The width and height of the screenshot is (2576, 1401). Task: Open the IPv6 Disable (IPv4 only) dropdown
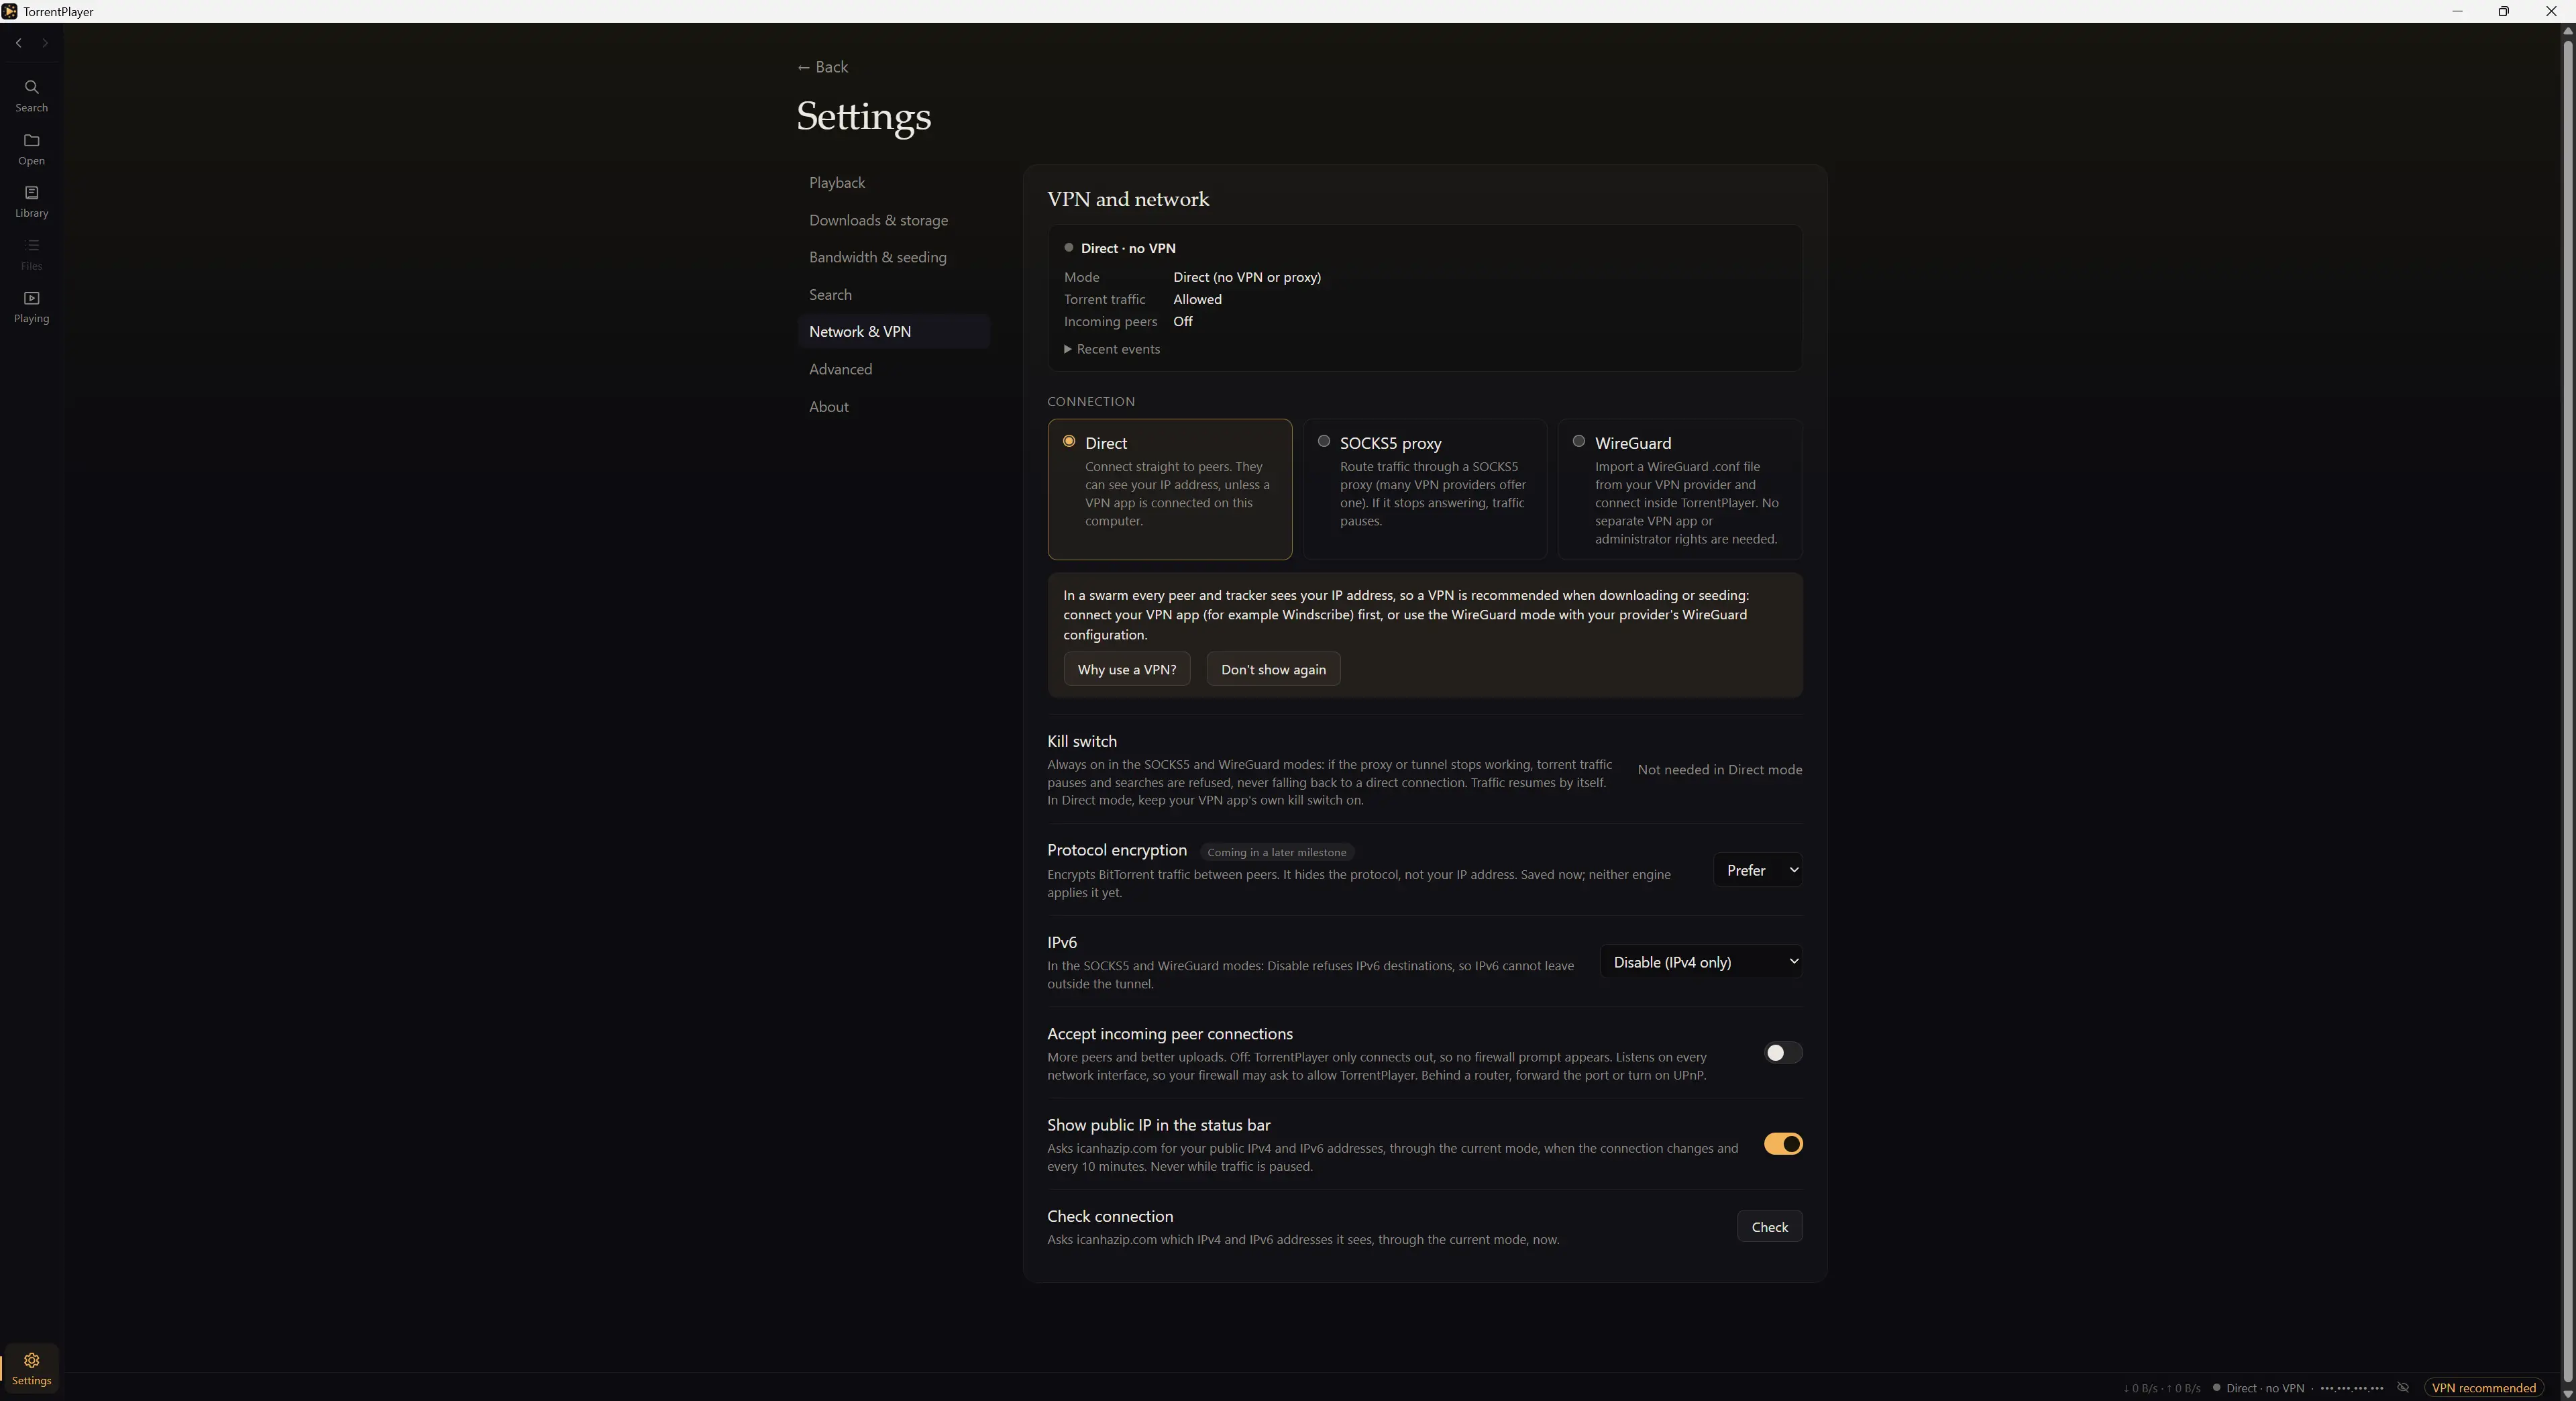coord(1701,962)
